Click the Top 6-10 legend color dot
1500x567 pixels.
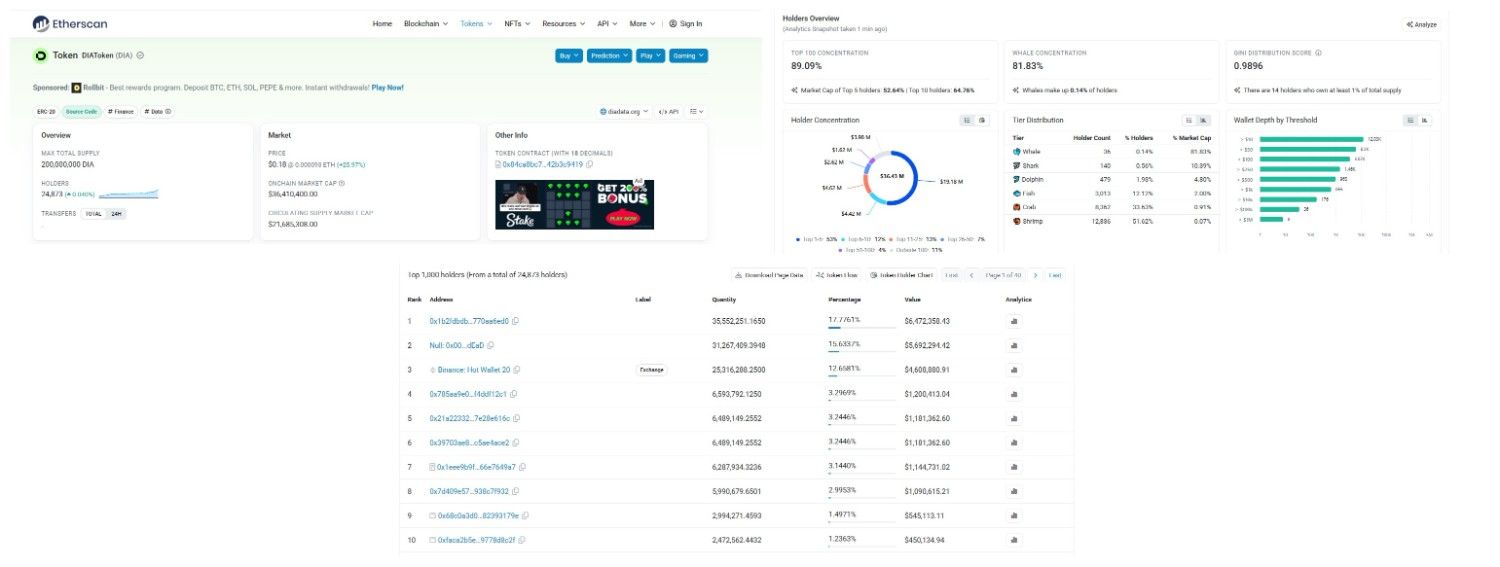point(842,240)
